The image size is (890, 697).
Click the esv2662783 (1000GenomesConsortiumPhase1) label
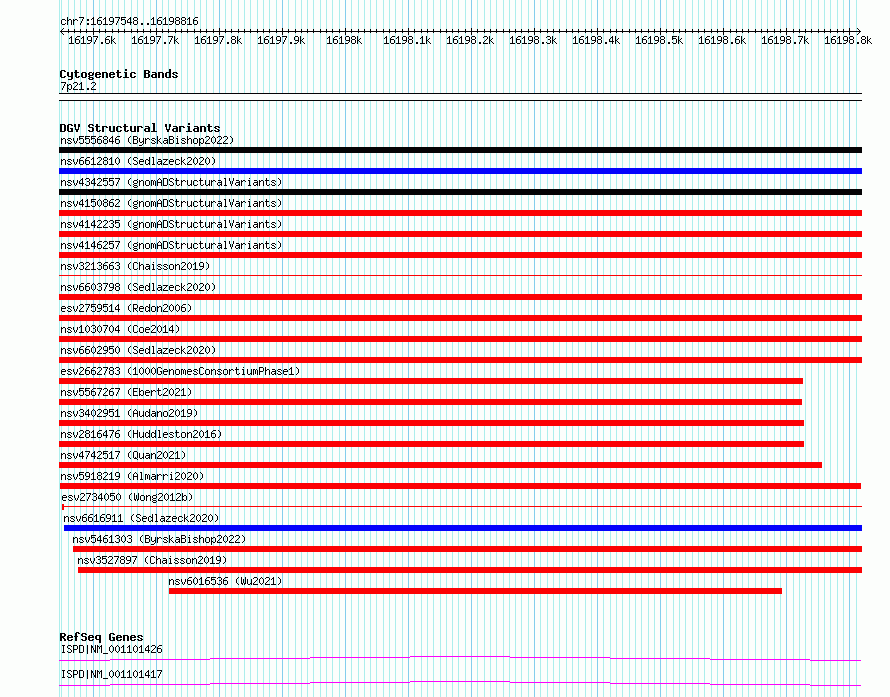click(x=180, y=371)
